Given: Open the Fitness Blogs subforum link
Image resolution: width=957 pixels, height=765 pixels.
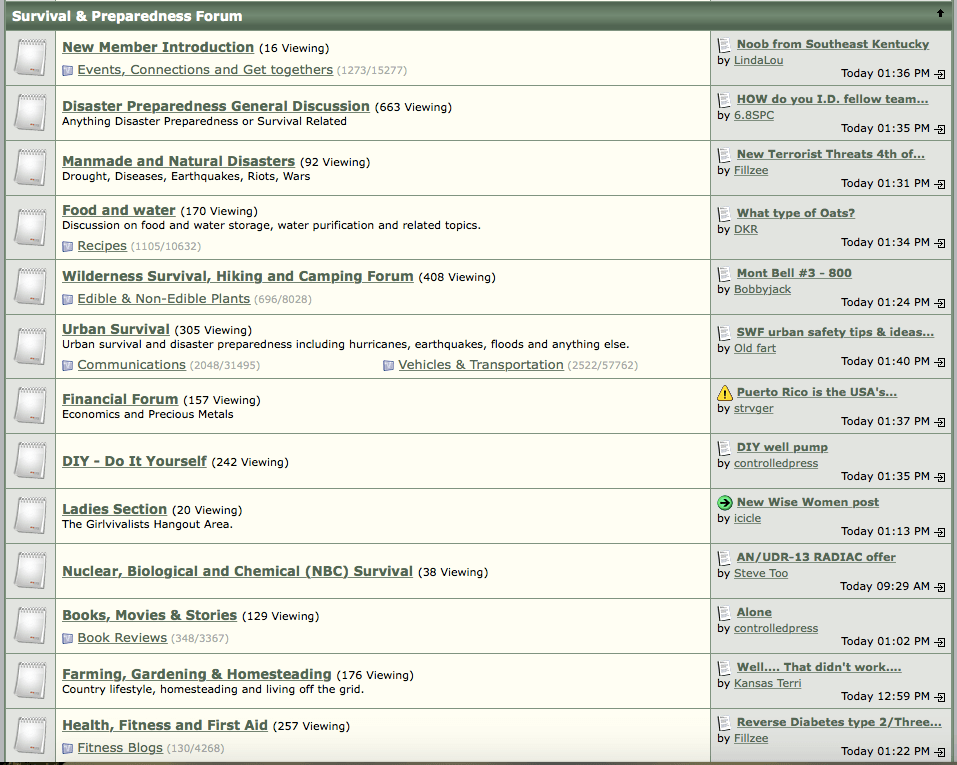Looking at the screenshot, I should pos(120,747).
